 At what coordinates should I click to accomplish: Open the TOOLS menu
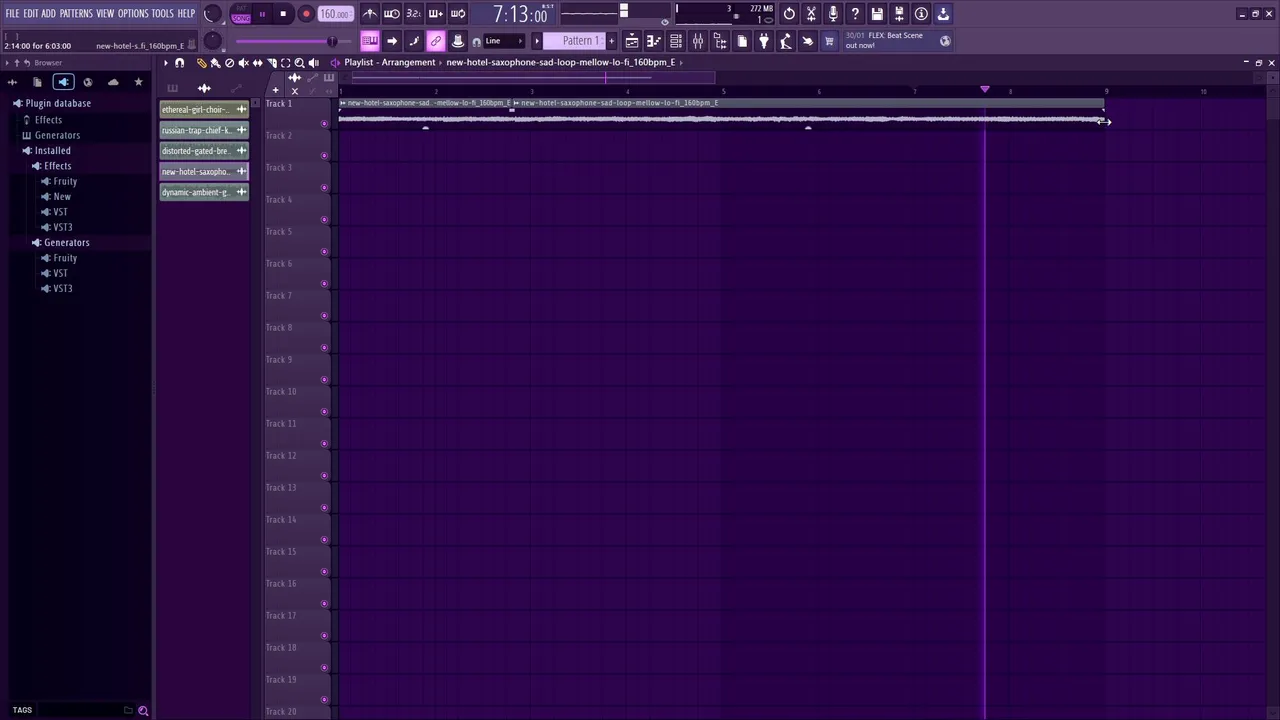point(162,14)
